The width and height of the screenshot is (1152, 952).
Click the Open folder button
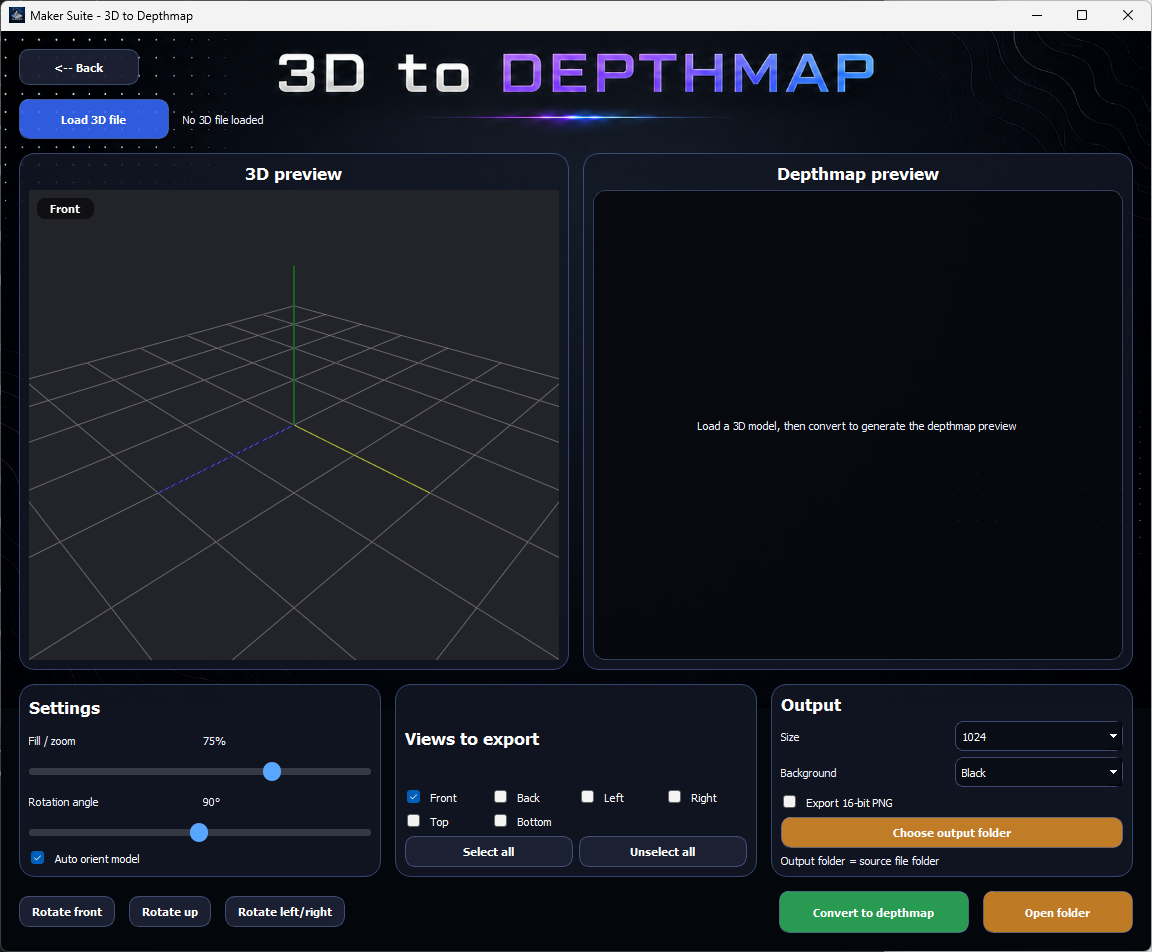coord(1057,912)
